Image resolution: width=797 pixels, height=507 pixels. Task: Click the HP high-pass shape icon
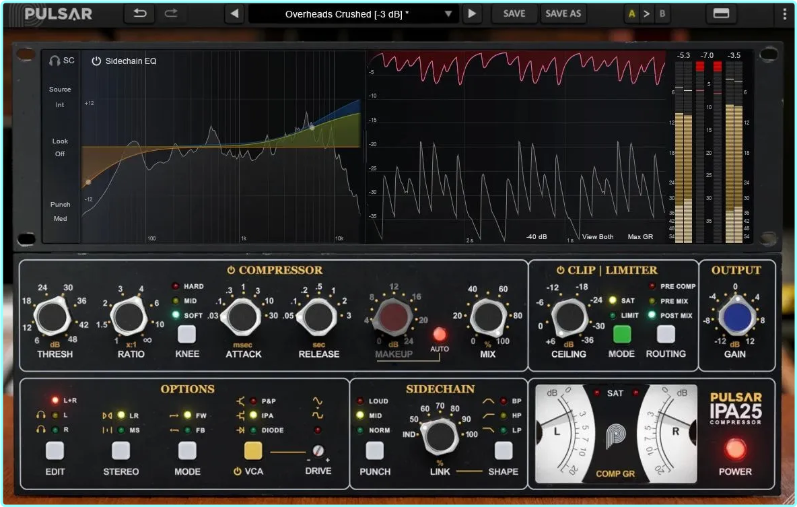pyautogui.click(x=488, y=415)
